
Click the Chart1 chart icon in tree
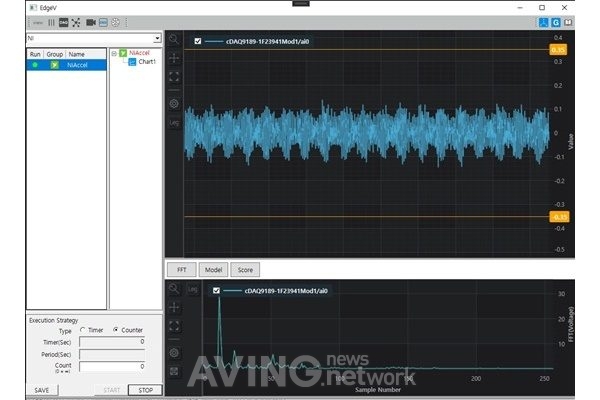coord(132,62)
